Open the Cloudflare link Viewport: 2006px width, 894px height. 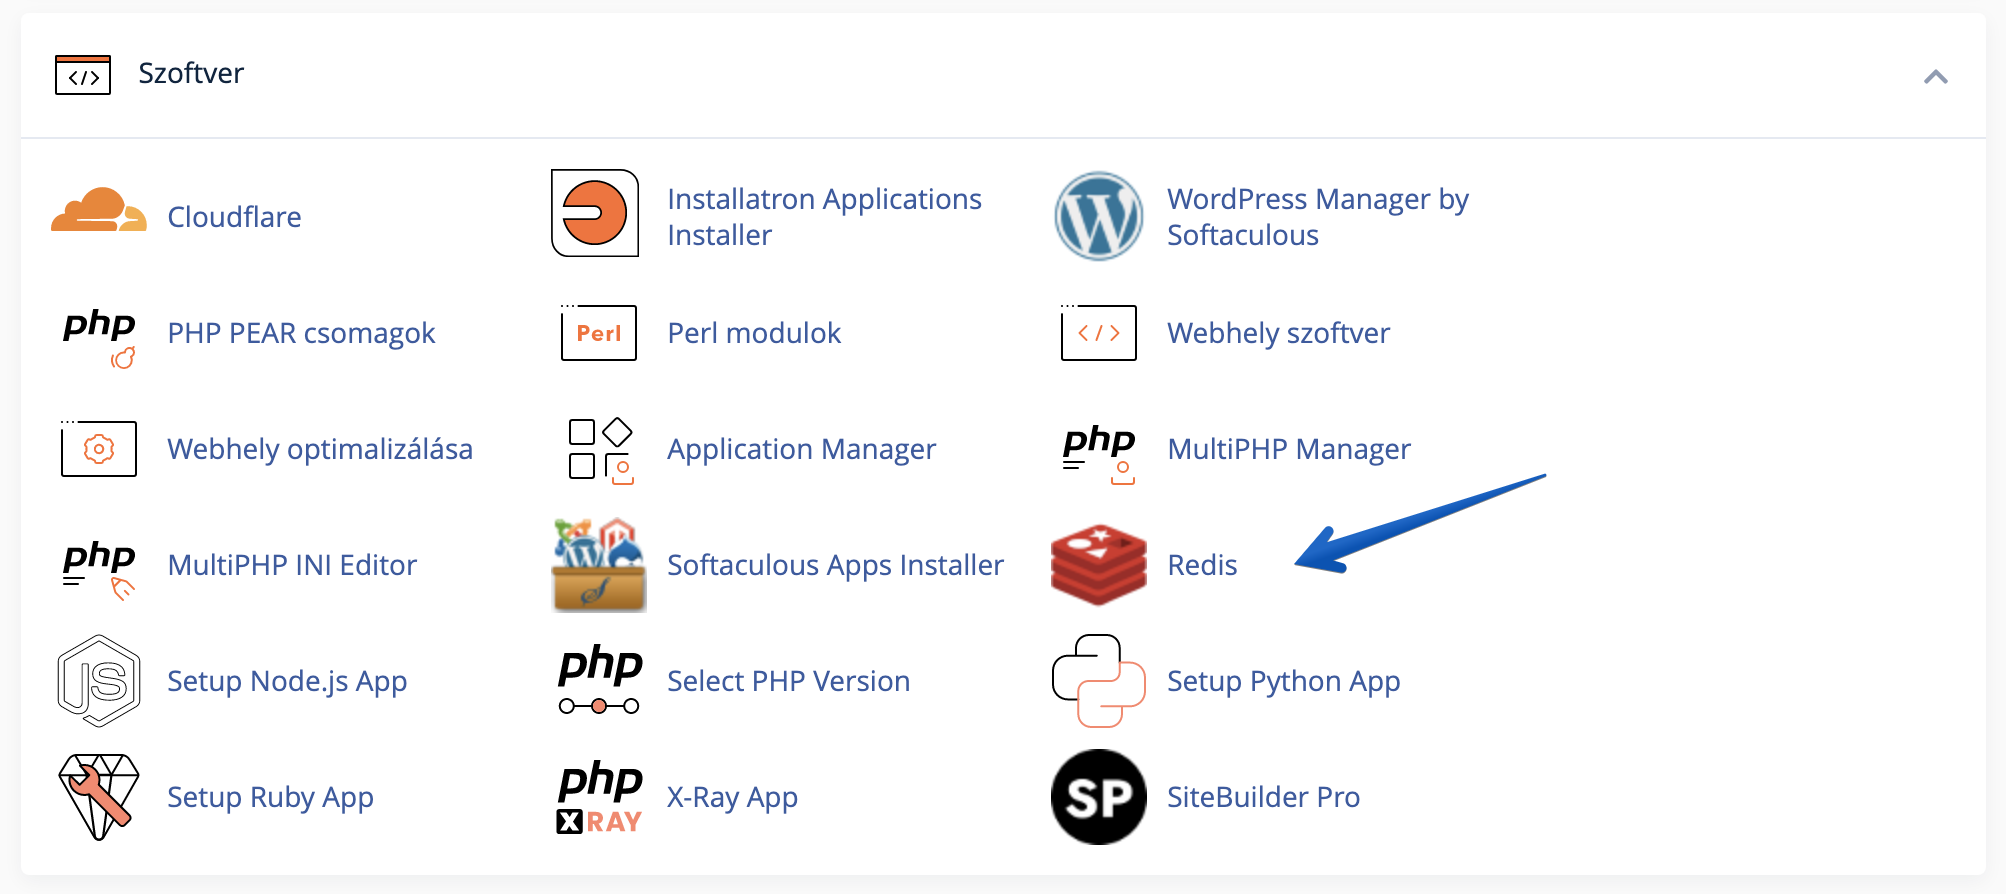[x=234, y=217]
